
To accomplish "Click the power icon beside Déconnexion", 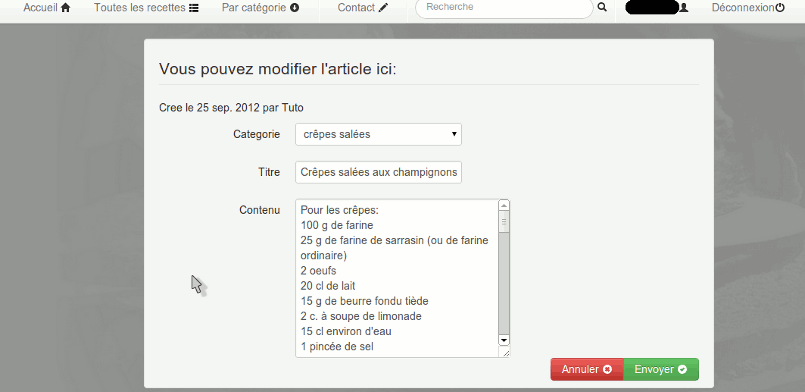I will [x=780, y=8].
